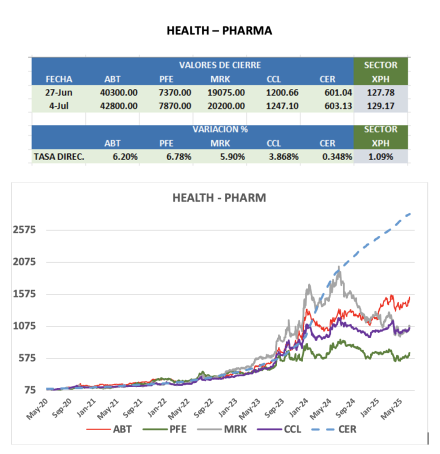The height and width of the screenshot is (454, 440).
Task: Click the dashed CER legend entry
Action: pos(334,429)
